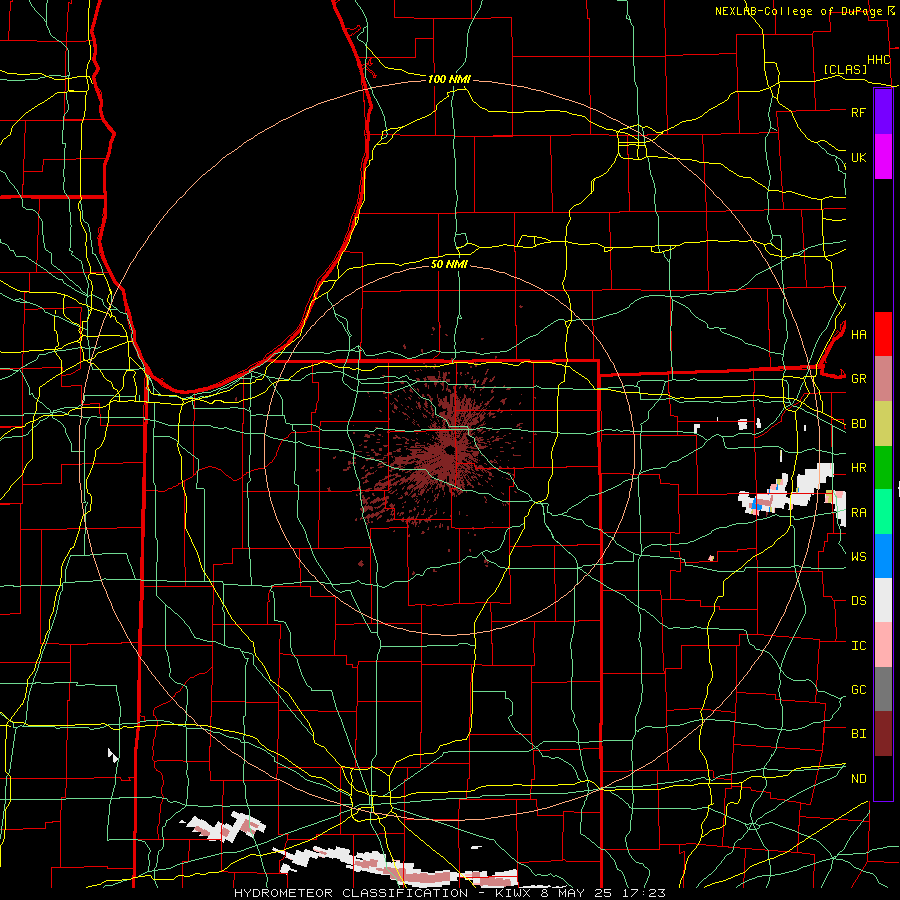Viewport: 900px width, 900px height.
Task: Click the RF legend label
Action: (858, 112)
